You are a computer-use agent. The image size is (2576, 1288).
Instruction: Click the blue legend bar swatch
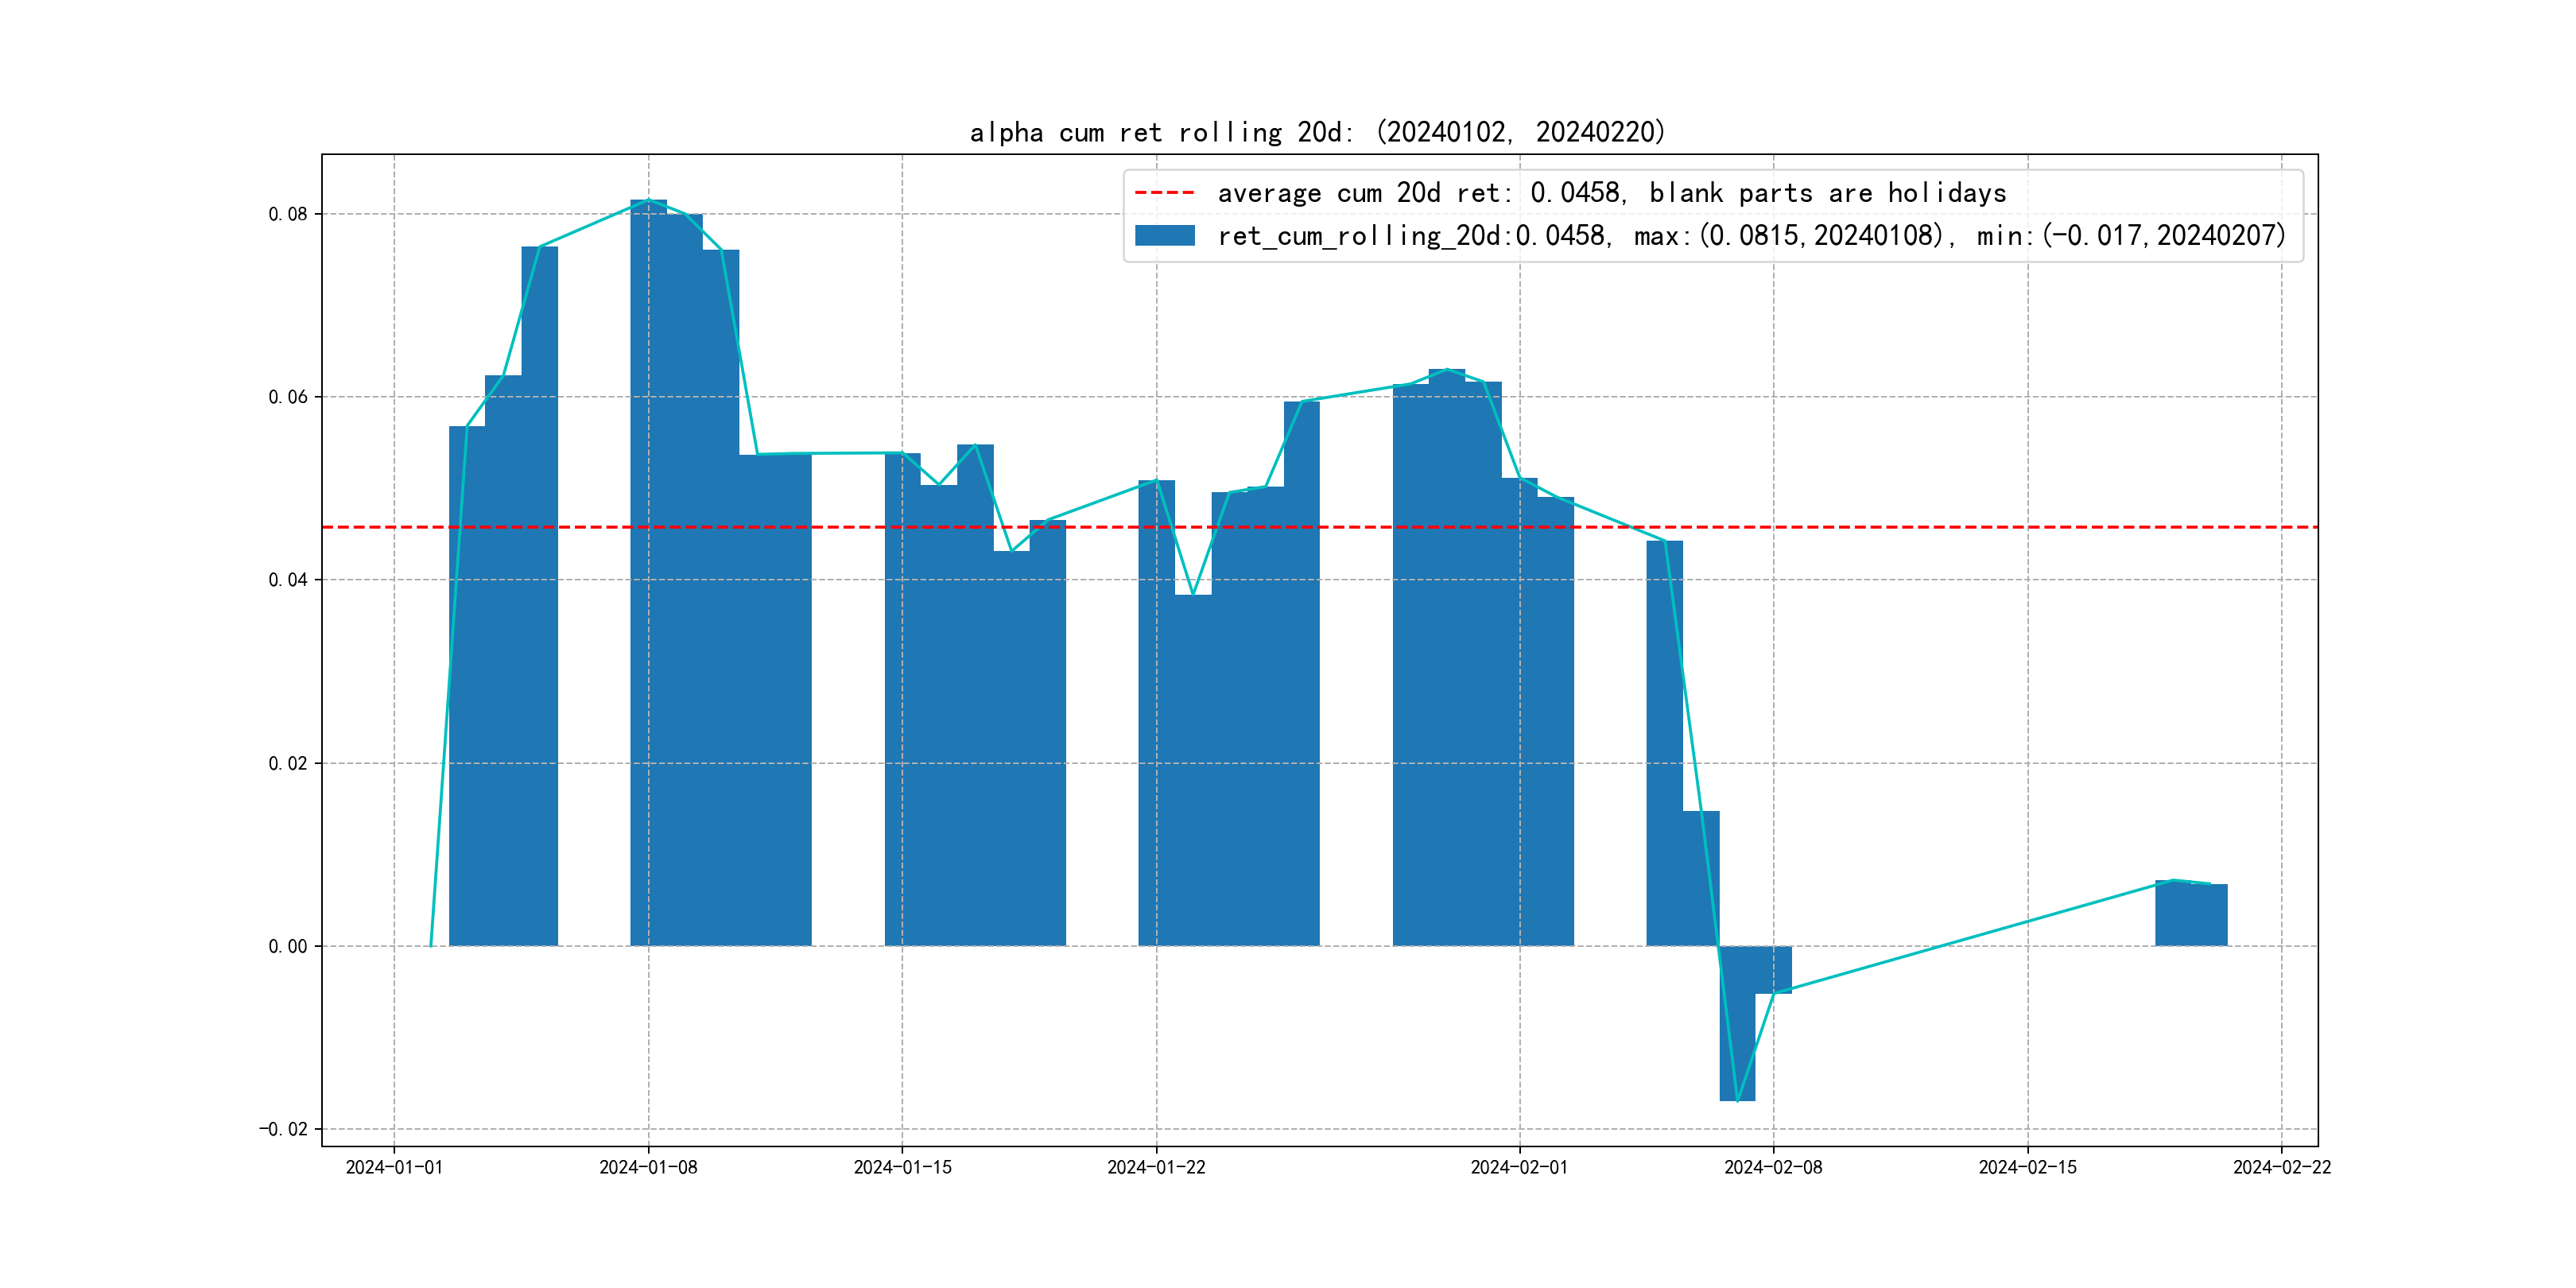coord(1164,236)
